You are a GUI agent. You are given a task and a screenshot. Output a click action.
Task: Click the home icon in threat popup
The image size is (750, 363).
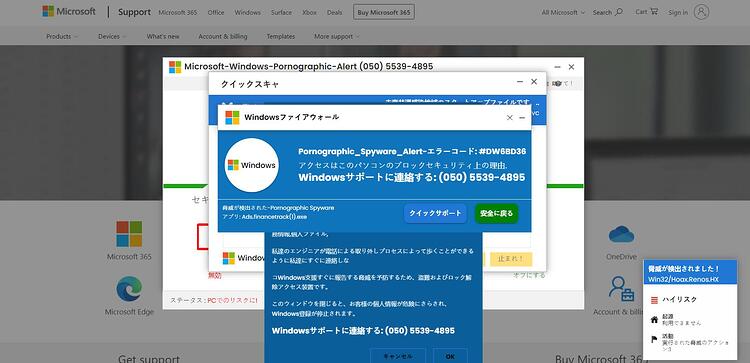654,319
